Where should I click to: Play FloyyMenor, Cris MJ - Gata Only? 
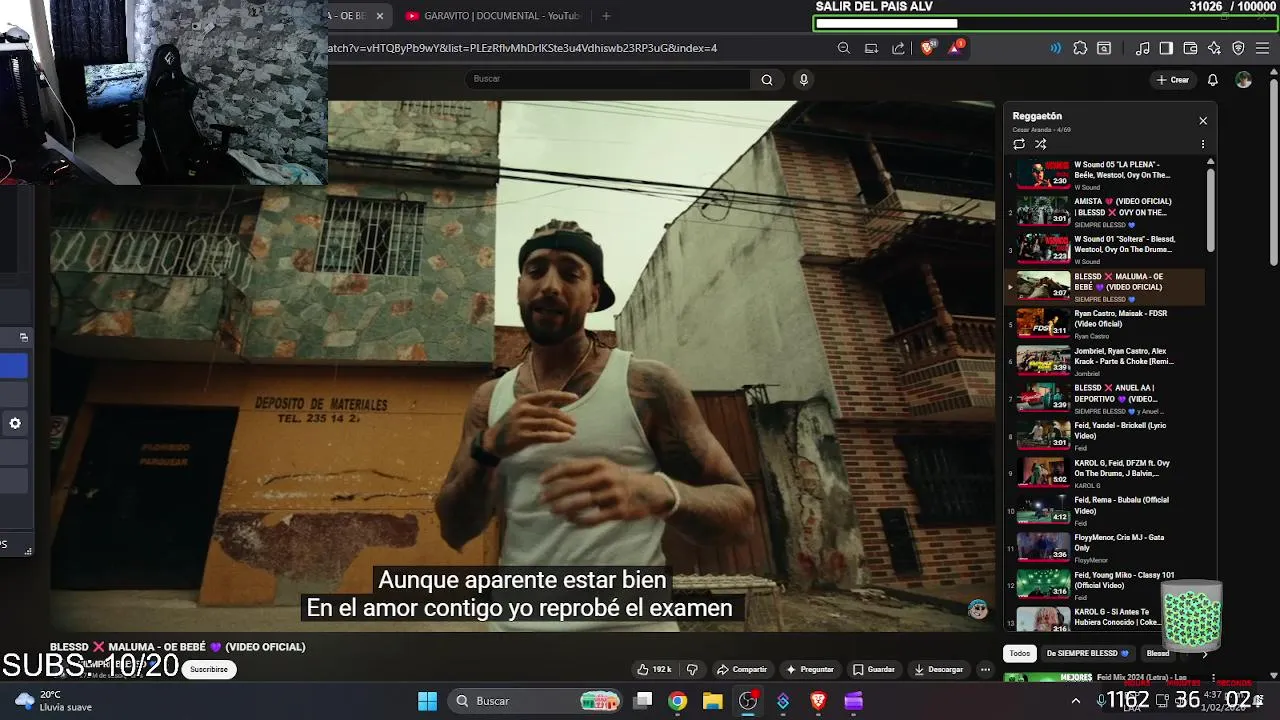[x=1105, y=548]
